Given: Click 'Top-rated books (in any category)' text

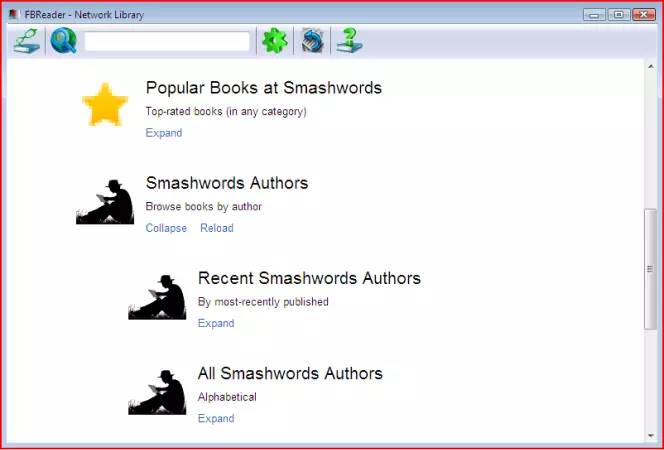Looking at the screenshot, I should pyautogui.click(x=226, y=112).
